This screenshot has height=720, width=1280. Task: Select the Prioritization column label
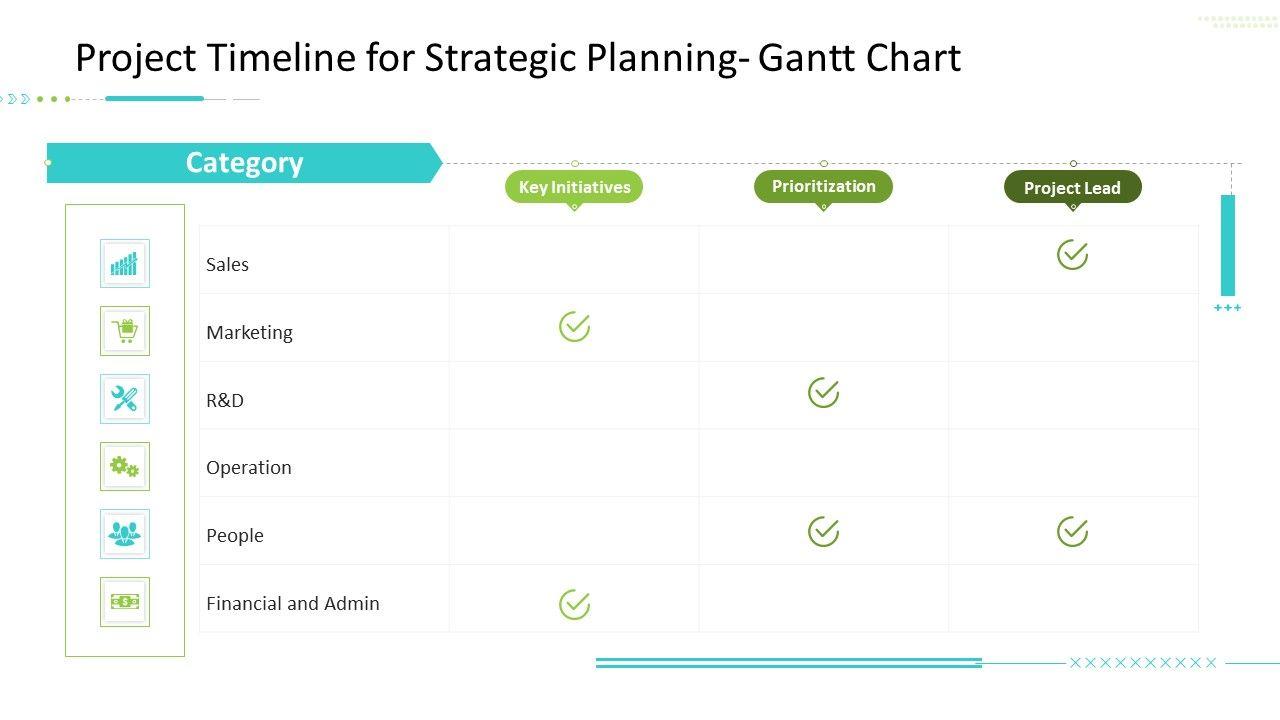823,186
